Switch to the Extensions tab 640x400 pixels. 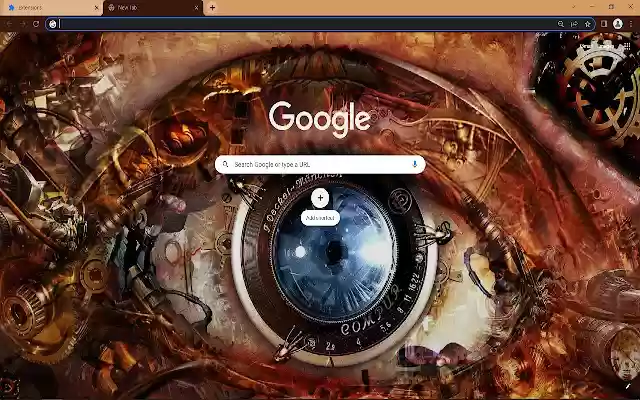(51, 7)
